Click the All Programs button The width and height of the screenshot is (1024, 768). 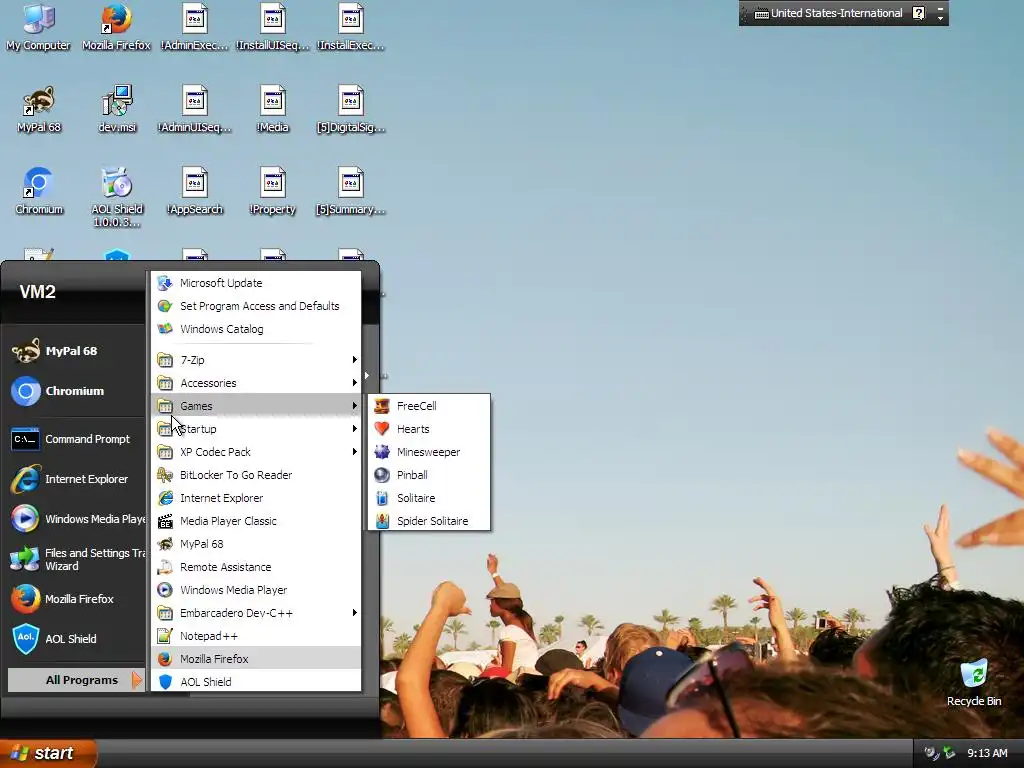click(75, 680)
